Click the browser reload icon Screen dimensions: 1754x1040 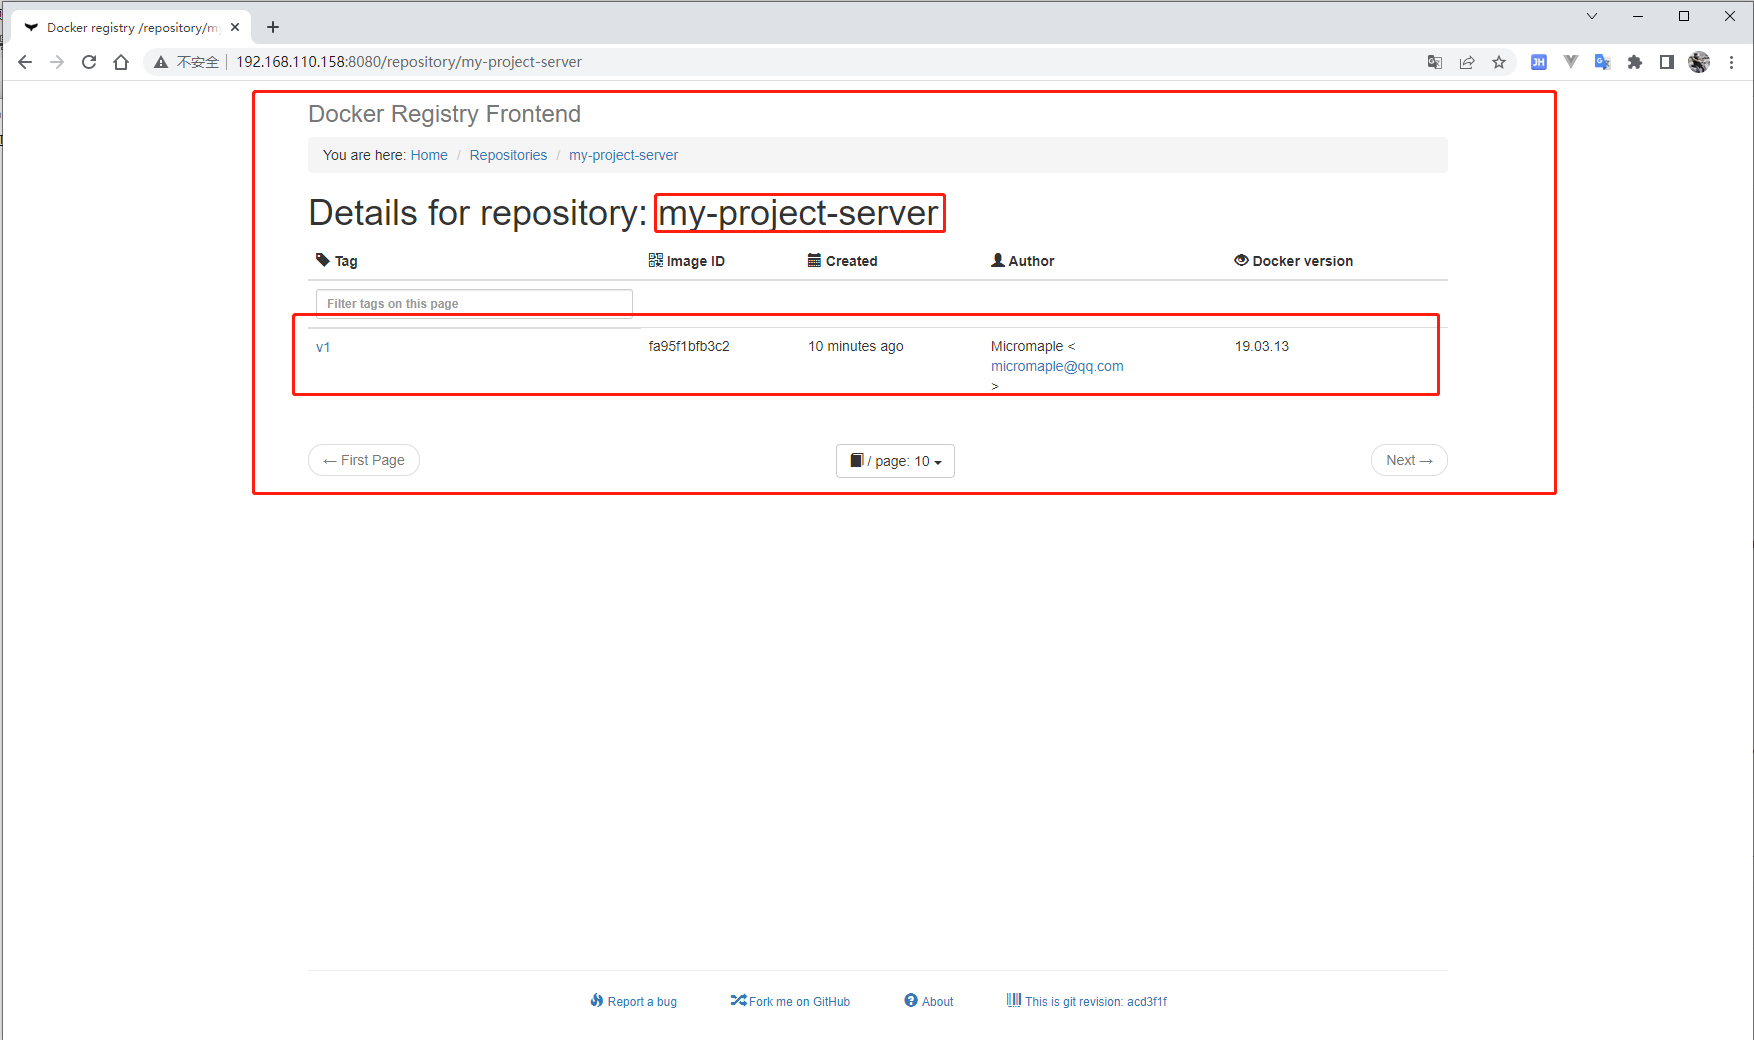tap(89, 62)
